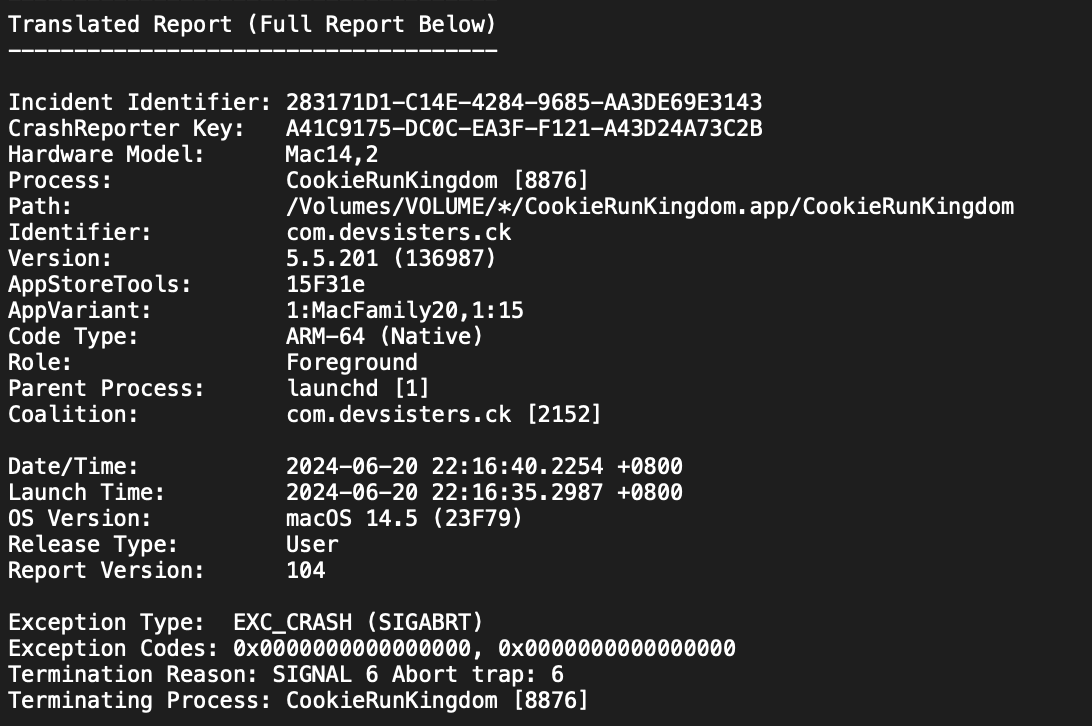Screen dimensions: 1092x726
Task: Click the Translated Report heading text
Action: point(252,24)
